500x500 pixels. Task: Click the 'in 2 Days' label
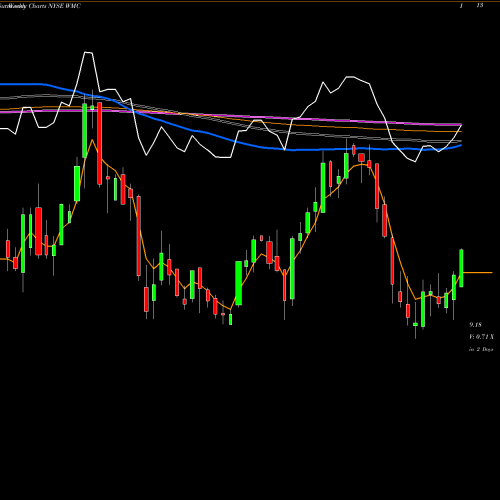coord(481,349)
